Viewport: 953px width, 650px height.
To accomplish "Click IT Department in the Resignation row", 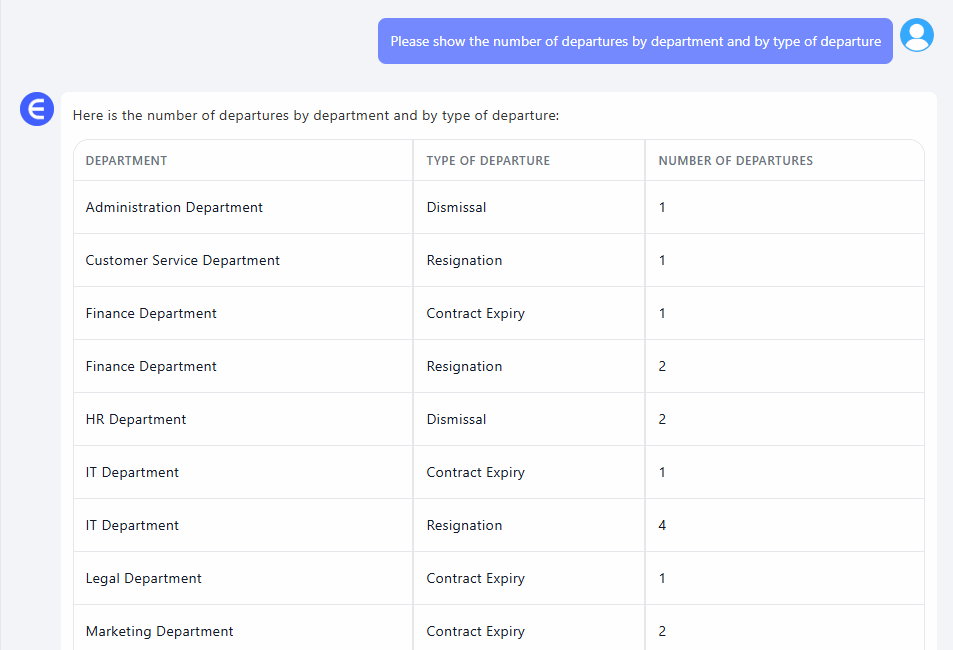I will point(132,526).
